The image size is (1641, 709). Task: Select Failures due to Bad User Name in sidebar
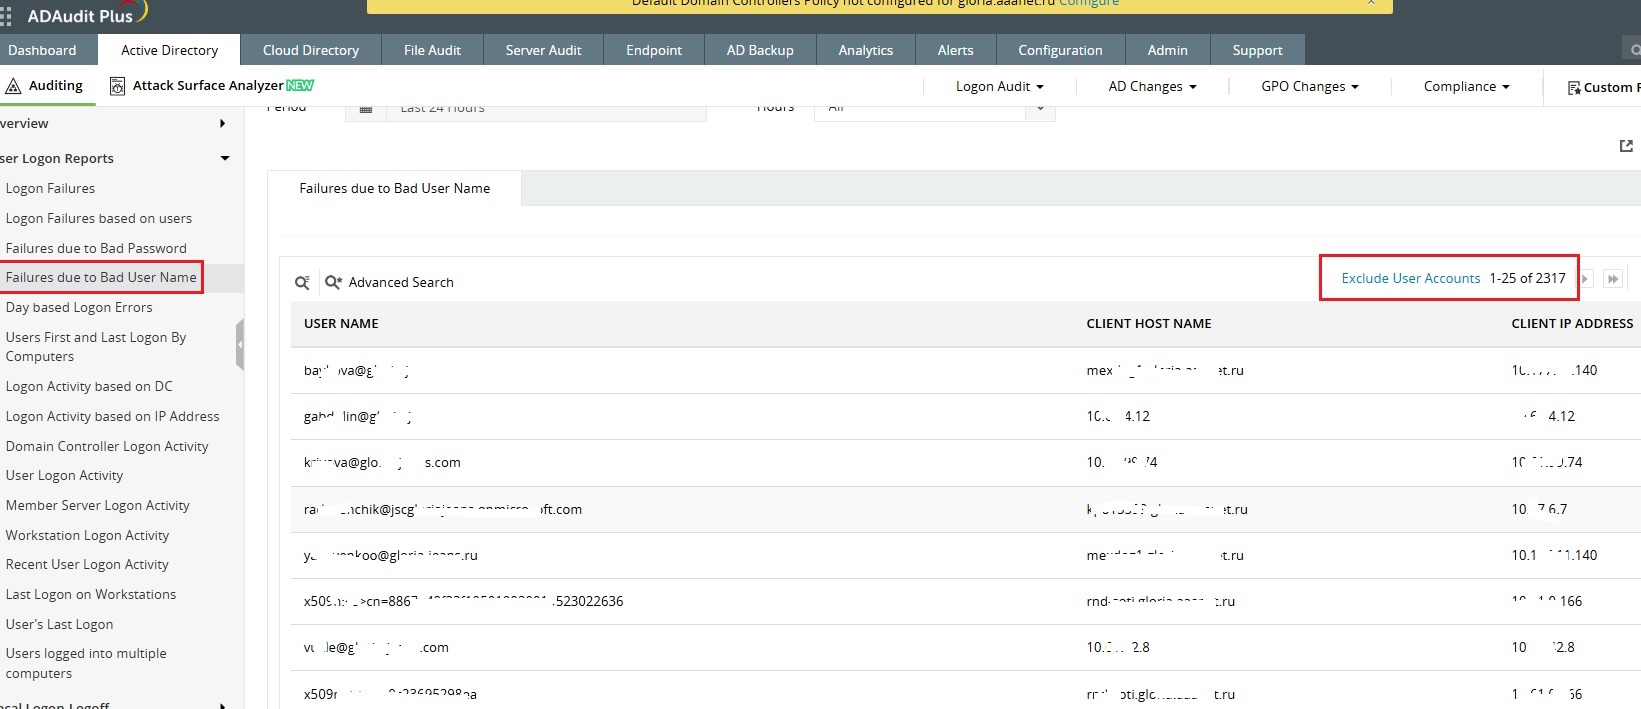[x=101, y=277]
